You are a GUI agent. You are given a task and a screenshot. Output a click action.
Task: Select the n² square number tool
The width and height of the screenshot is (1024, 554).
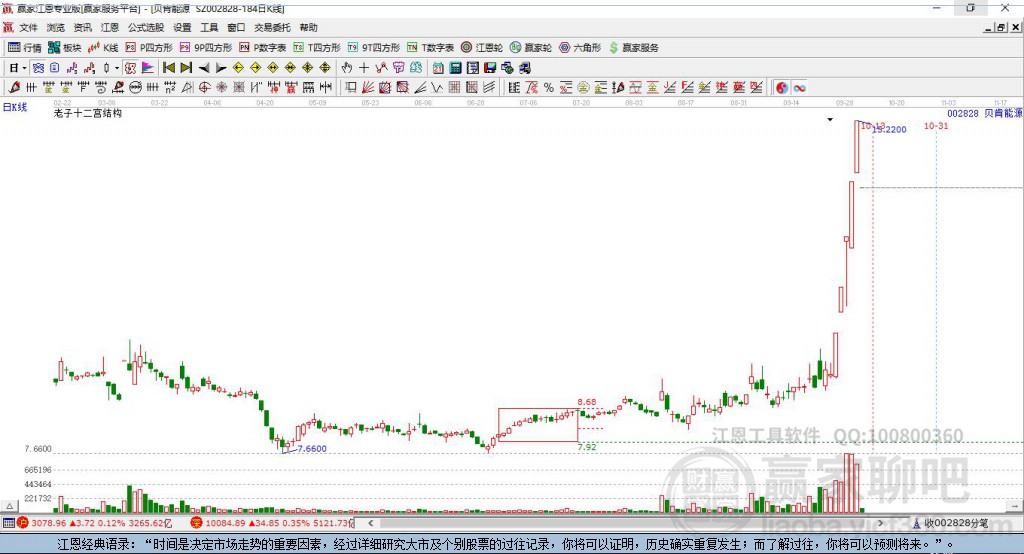click(170, 88)
